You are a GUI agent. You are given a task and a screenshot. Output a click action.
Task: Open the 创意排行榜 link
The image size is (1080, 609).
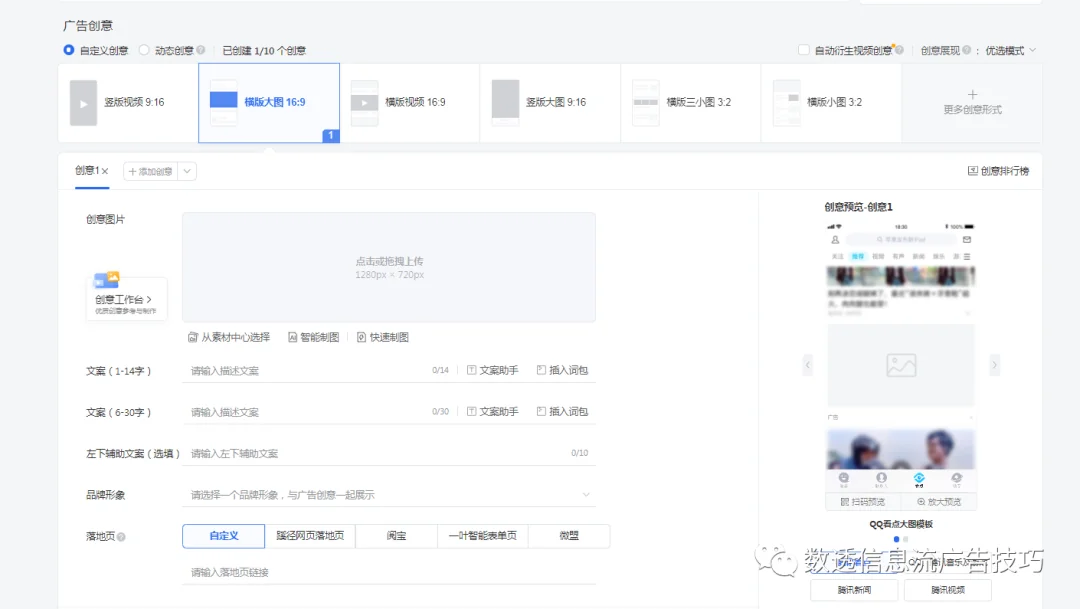tap(998, 171)
